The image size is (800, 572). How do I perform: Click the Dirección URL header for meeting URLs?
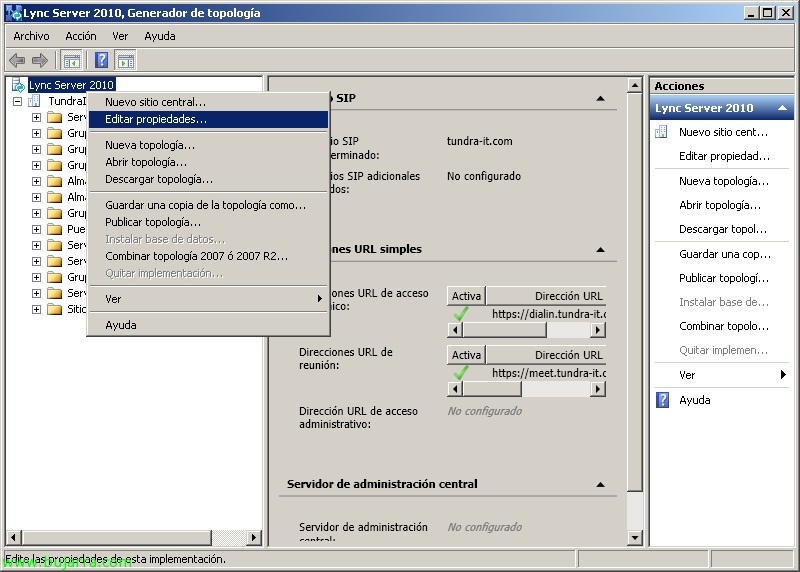coord(546,355)
